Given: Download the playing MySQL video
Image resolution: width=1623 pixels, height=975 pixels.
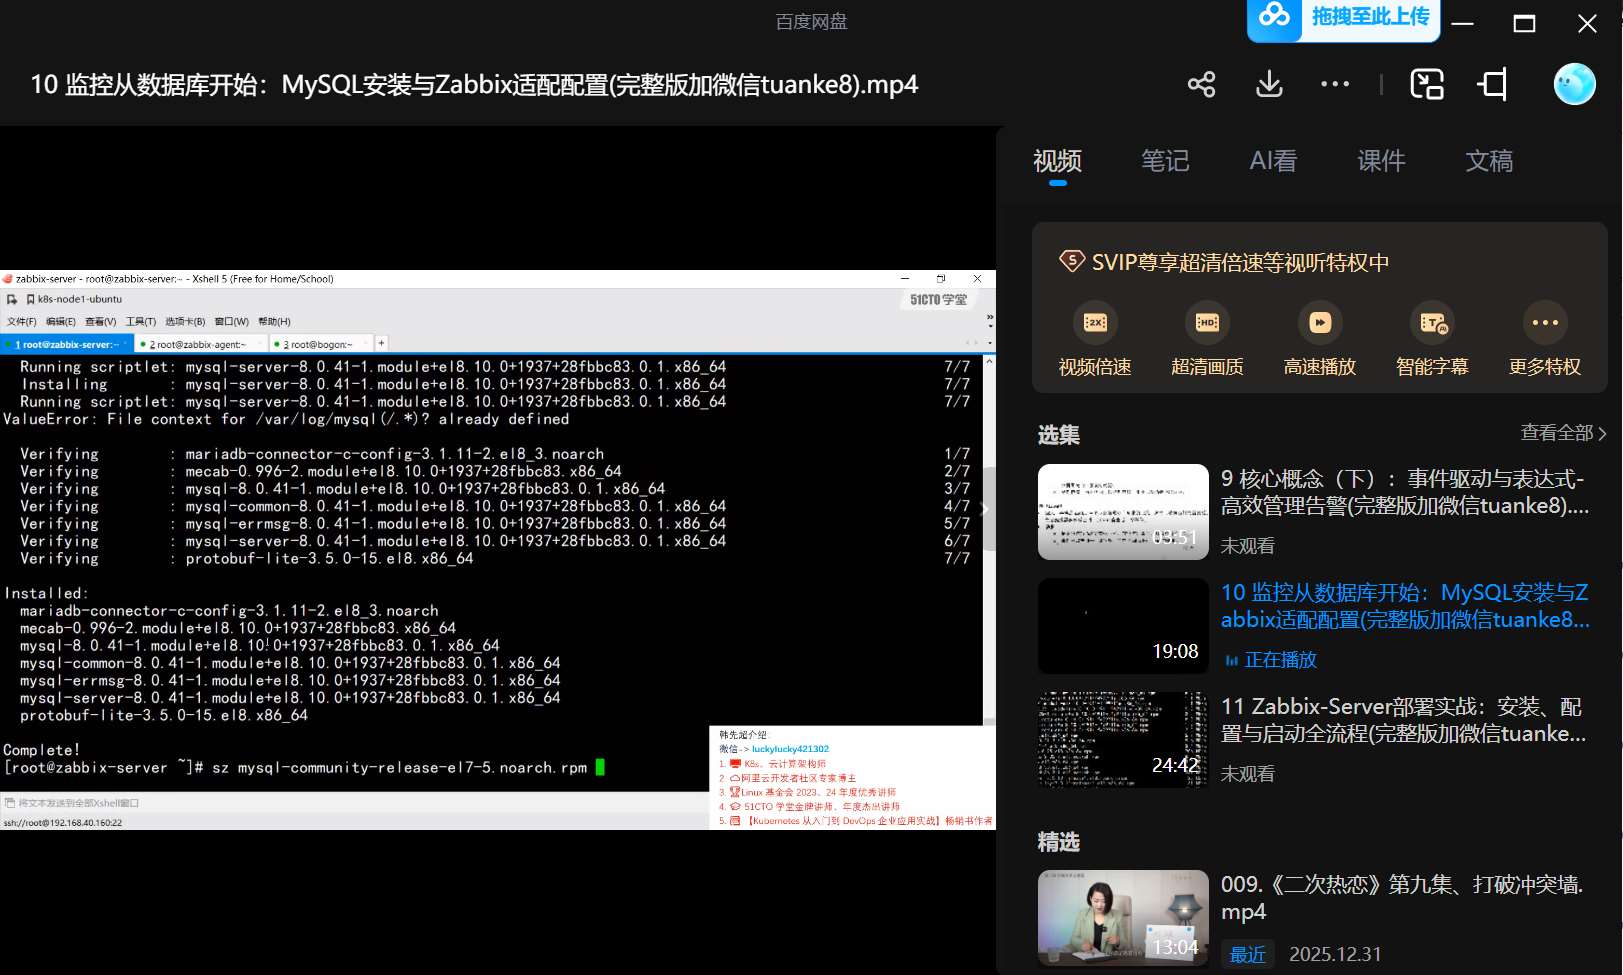Looking at the screenshot, I should pos(1267,84).
